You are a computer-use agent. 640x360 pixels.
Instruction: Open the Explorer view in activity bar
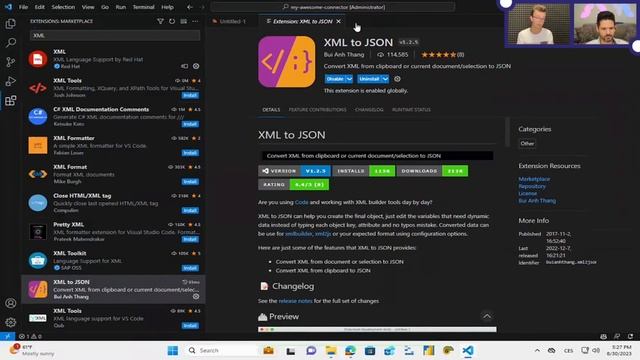pos(11,24)
